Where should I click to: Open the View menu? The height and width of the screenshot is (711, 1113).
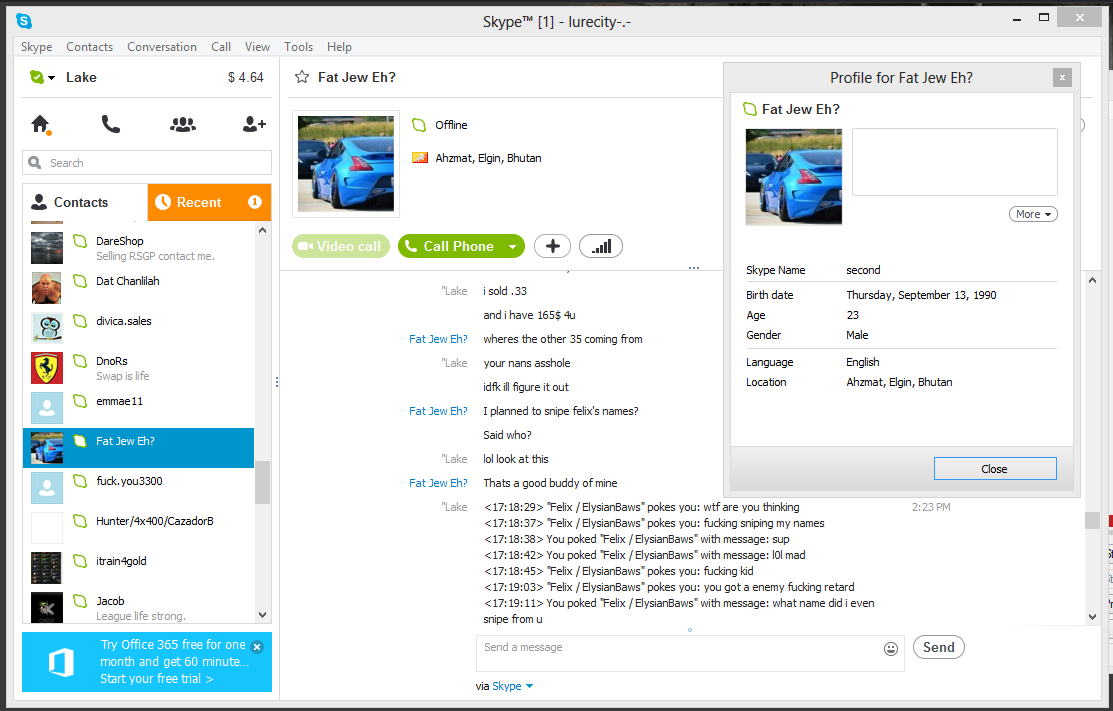coord(257,46)
